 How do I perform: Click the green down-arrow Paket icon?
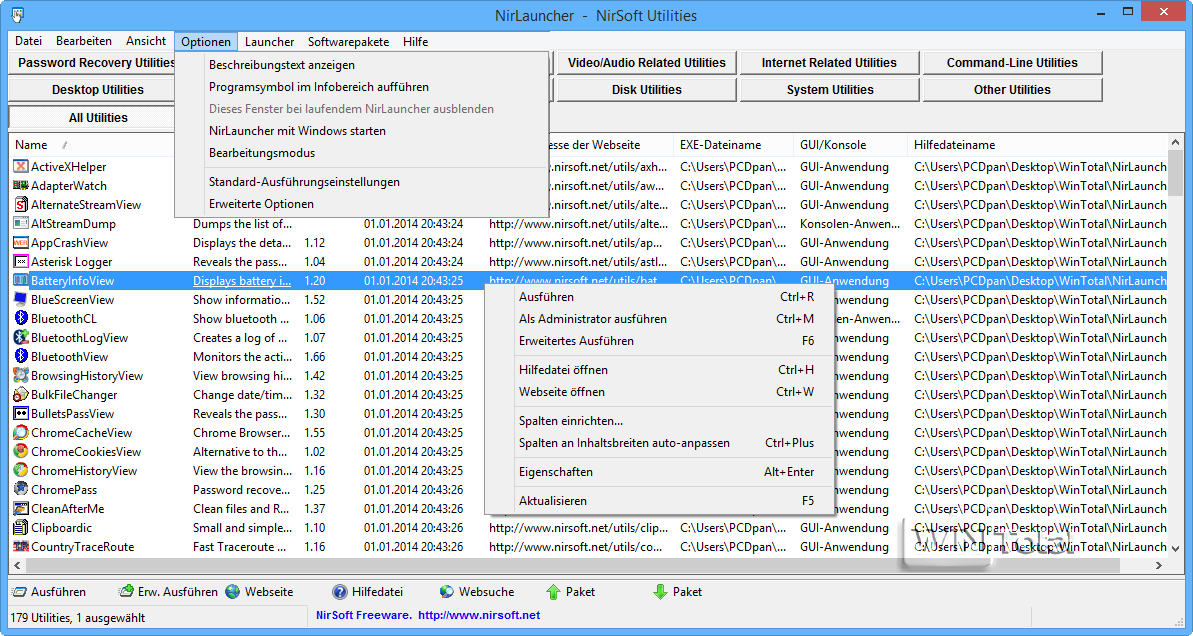[x=660, y=592]
